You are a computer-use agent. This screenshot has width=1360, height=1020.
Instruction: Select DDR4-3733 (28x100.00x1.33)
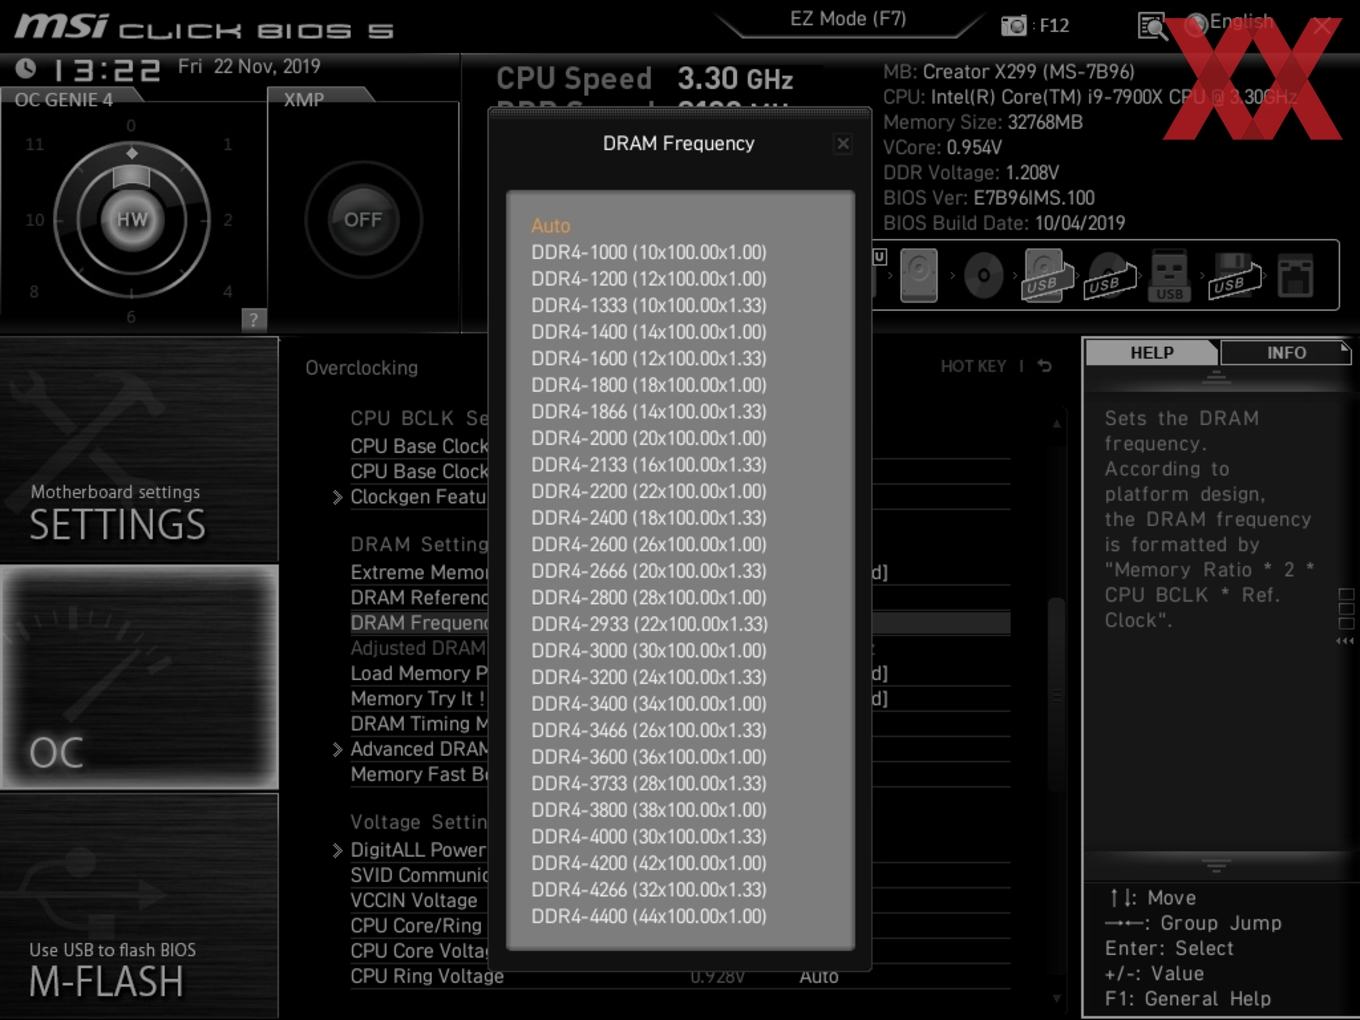coord(649,783)
